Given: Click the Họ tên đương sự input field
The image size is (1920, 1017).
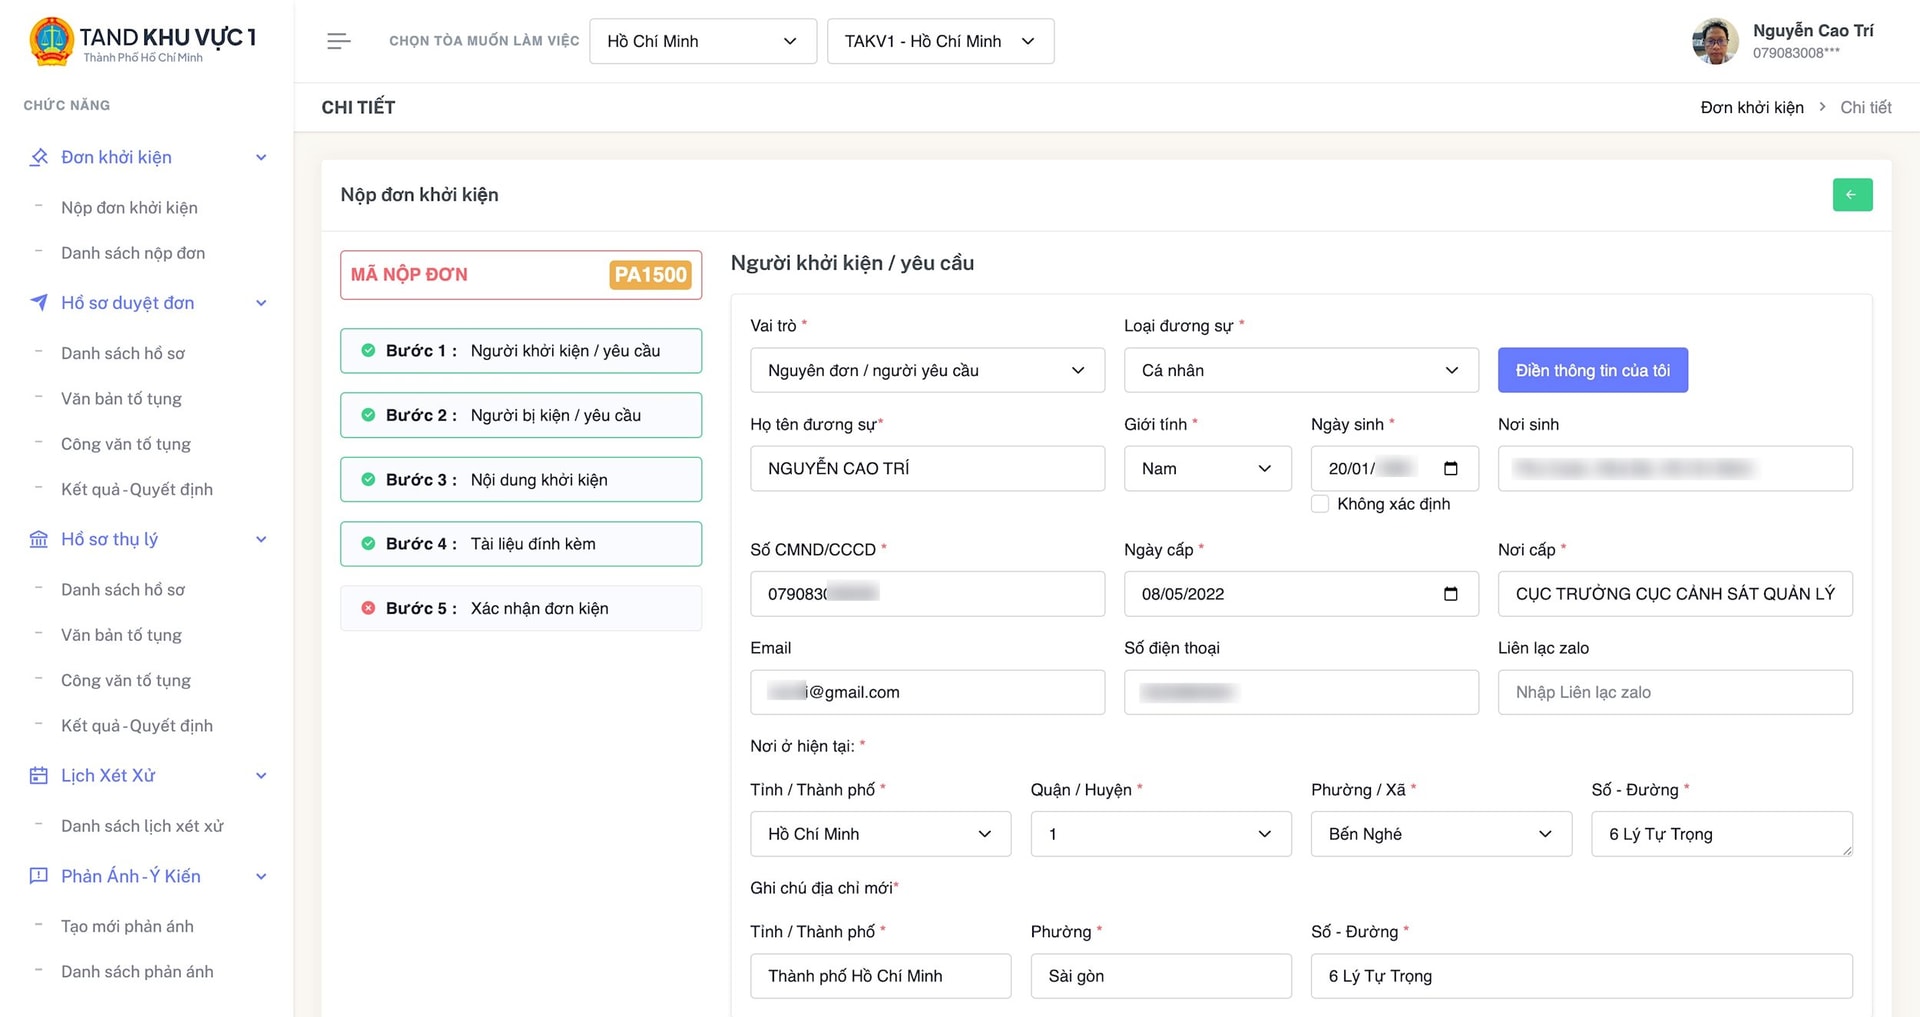Looking at the screenshot, I should click(927, 468).
